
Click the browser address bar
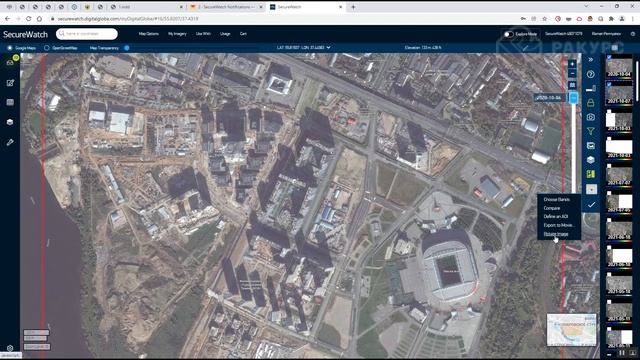286,19
